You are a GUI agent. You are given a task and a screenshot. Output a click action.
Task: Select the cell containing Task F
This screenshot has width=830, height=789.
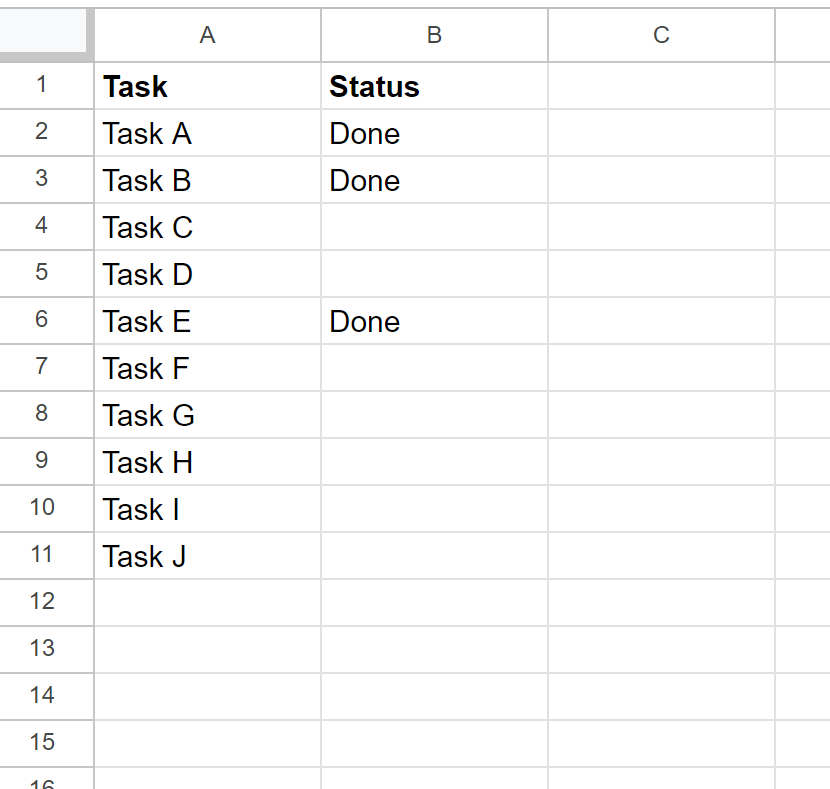(206, 368)
